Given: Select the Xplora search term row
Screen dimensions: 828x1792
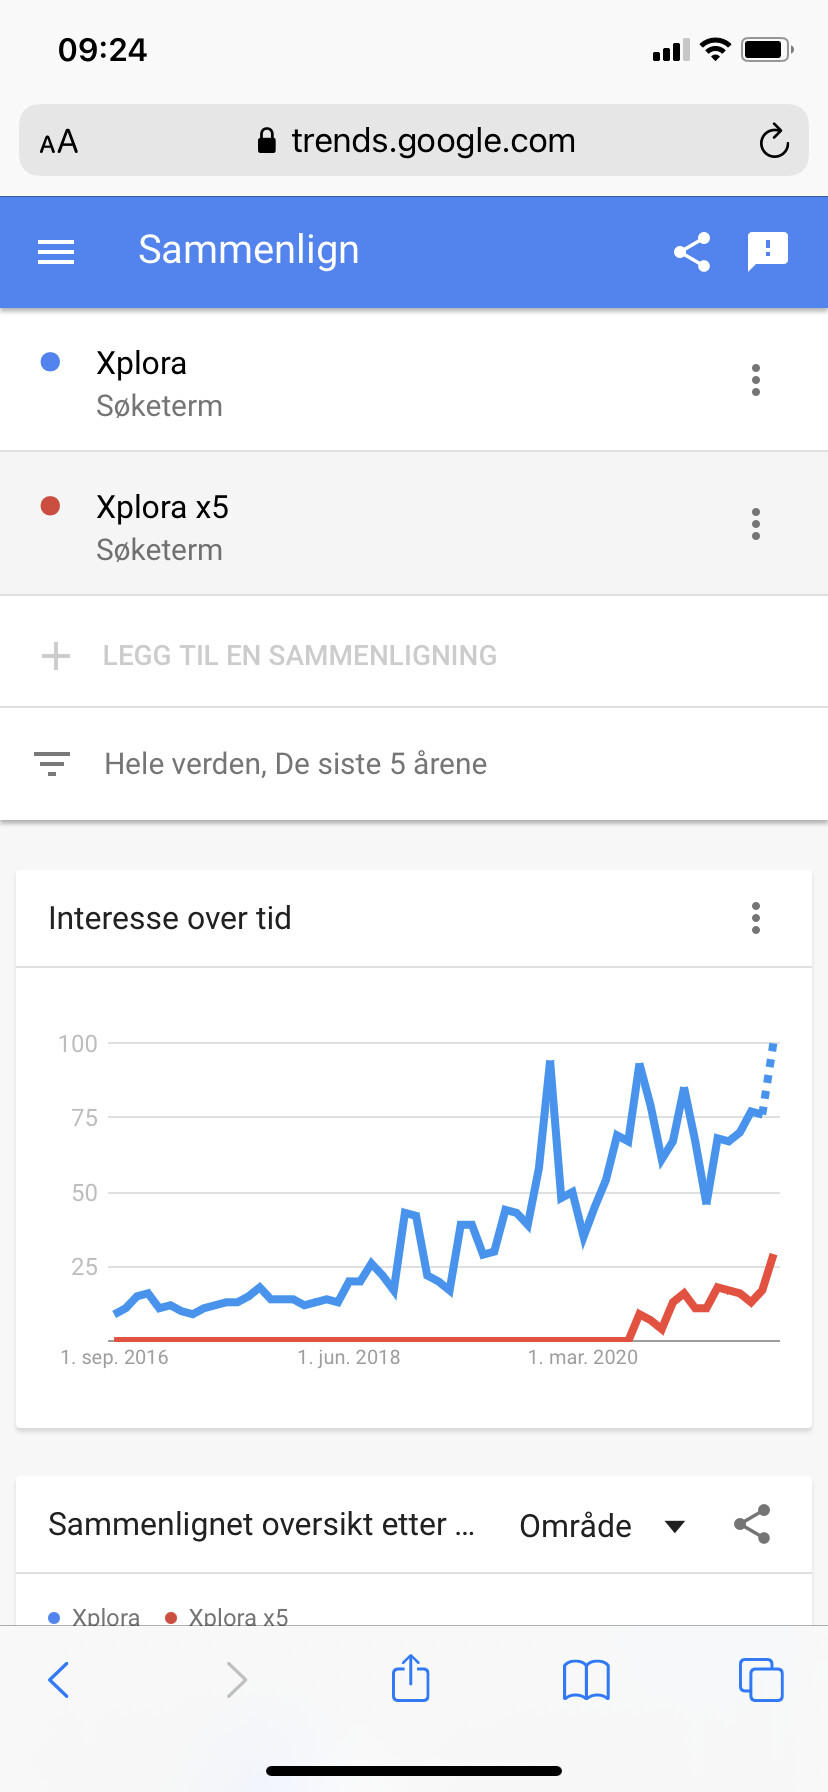Looking at the screenshot, I should (x=414, y=380).
